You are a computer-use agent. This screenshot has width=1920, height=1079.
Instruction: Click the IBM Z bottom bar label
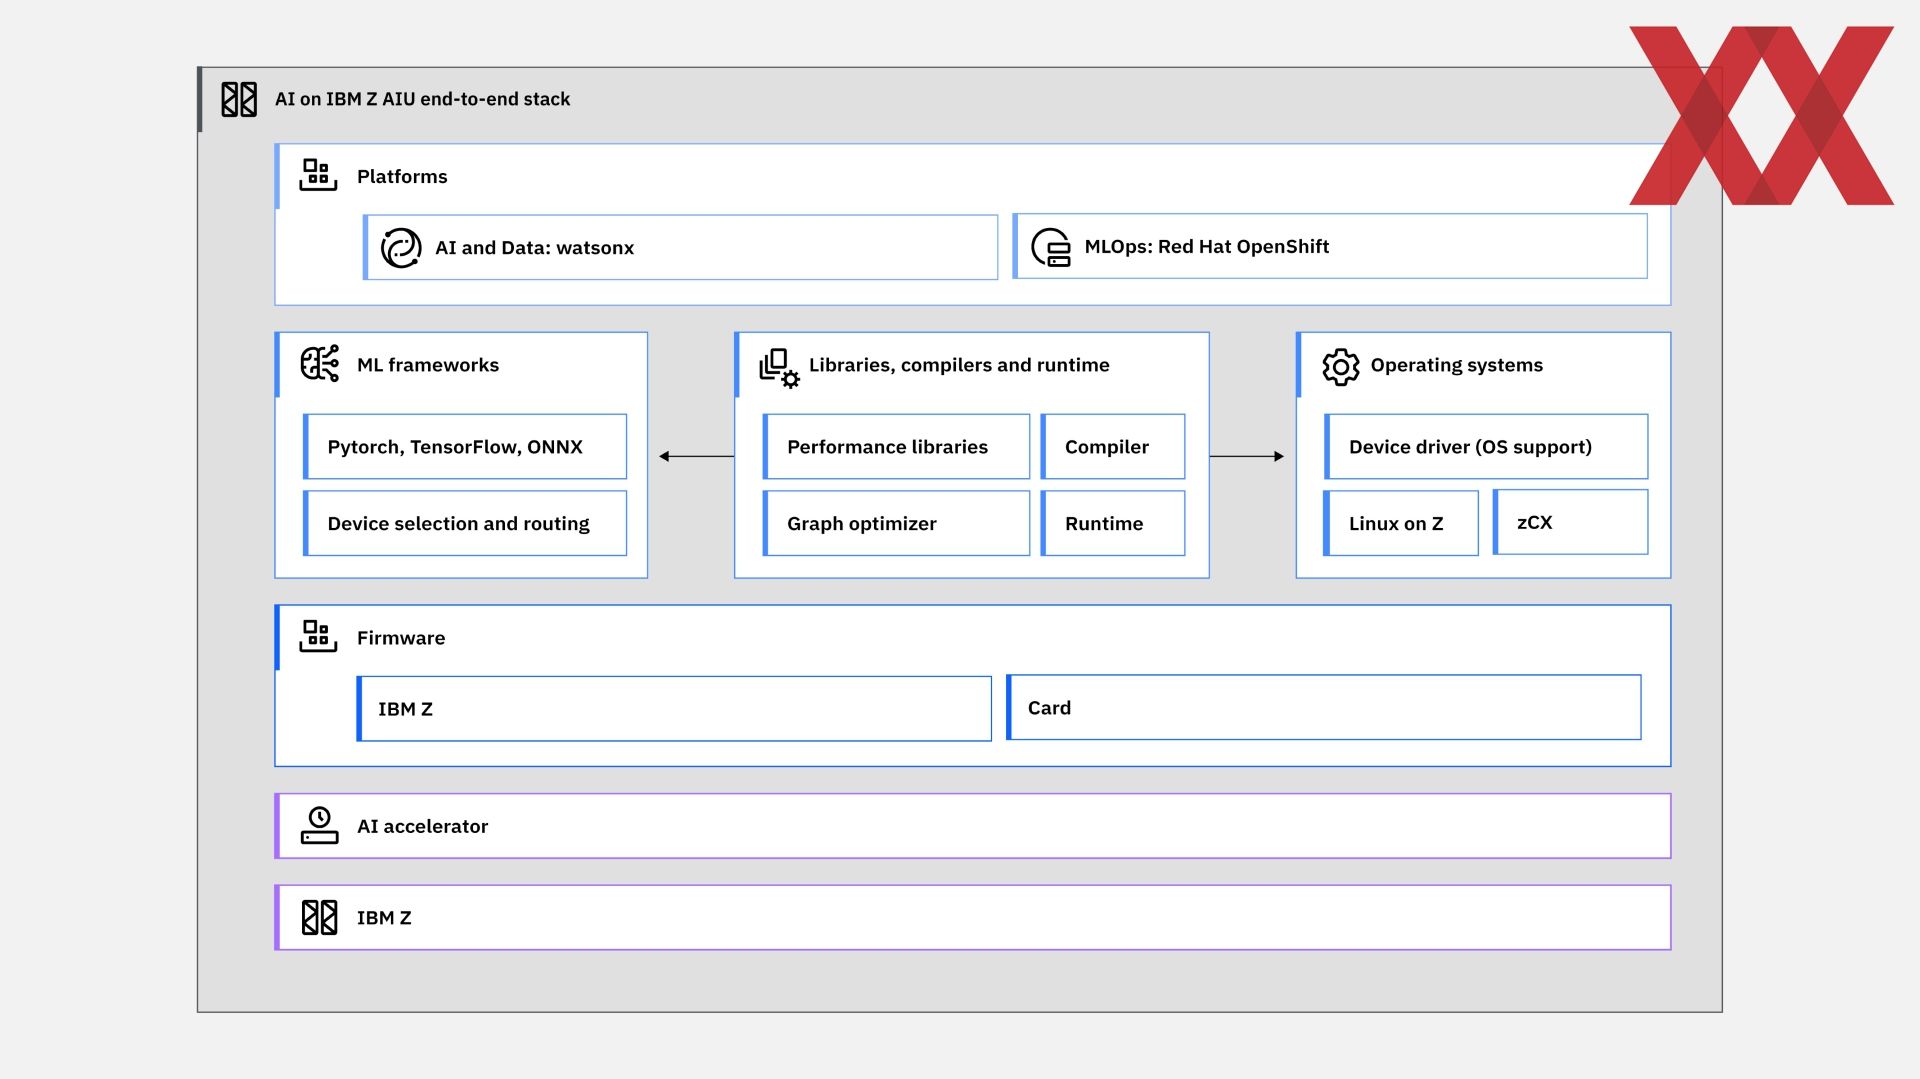coord(384,918)
